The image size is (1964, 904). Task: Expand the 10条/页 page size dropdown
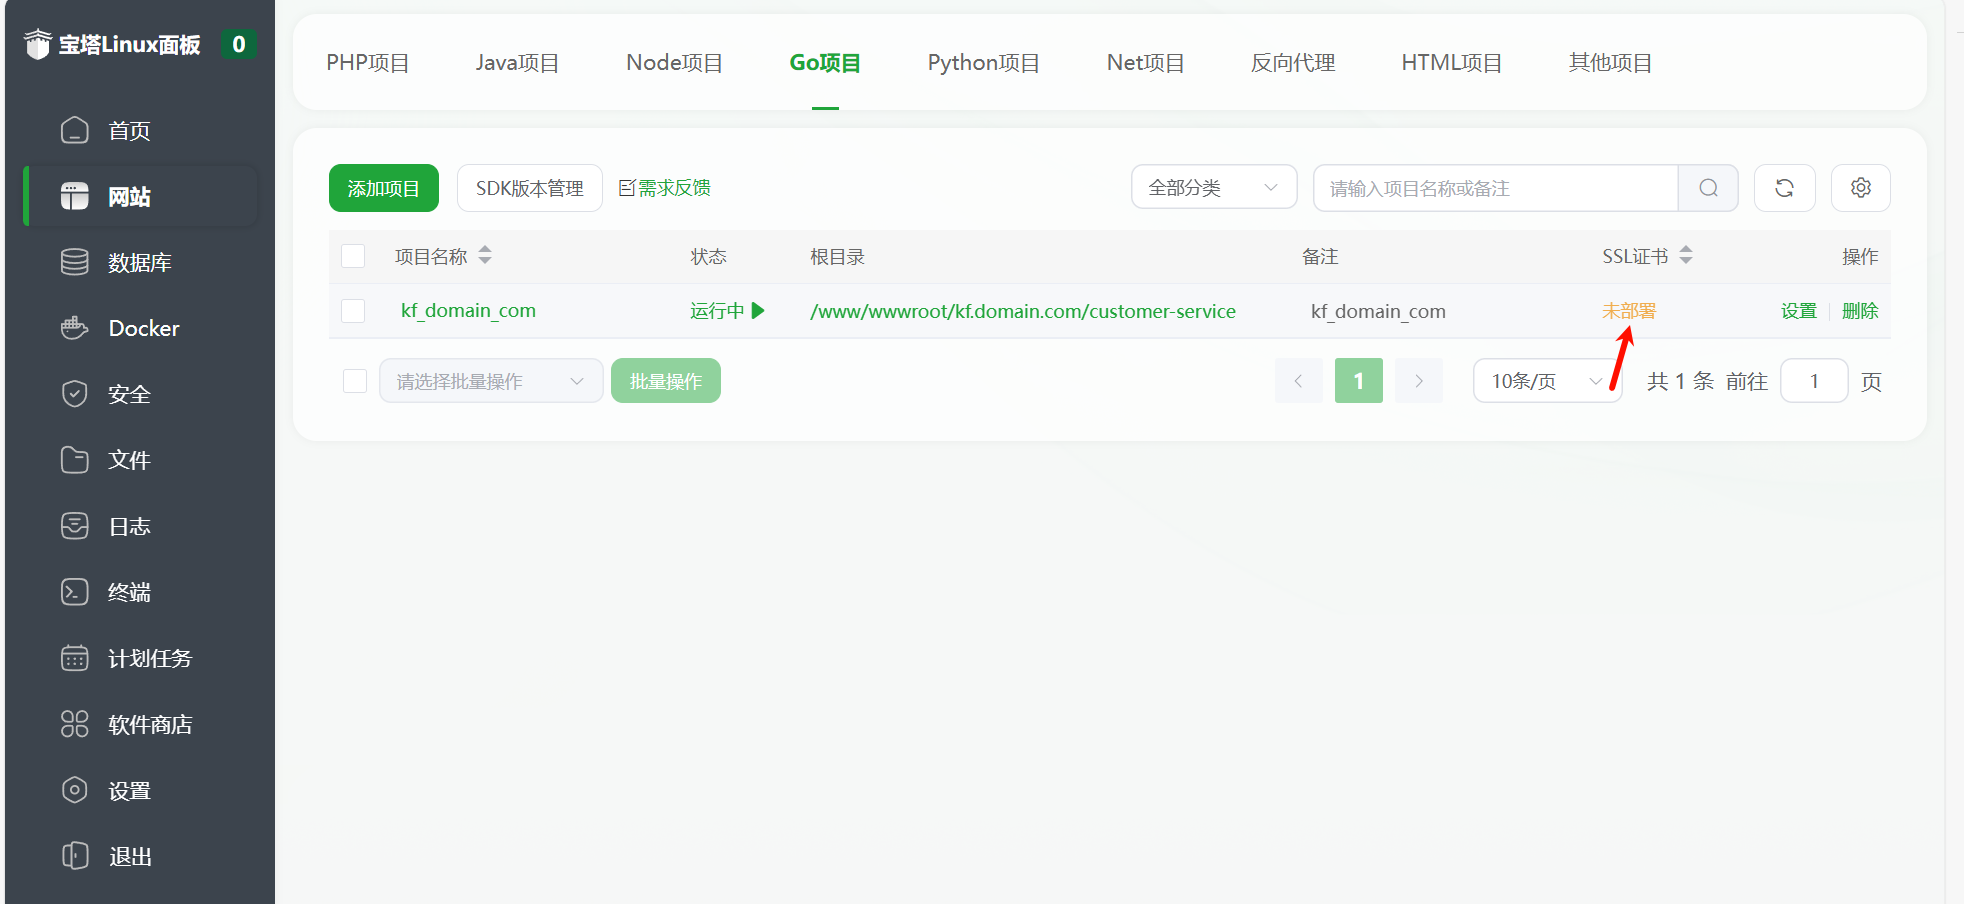click(x=1546, y=381)
